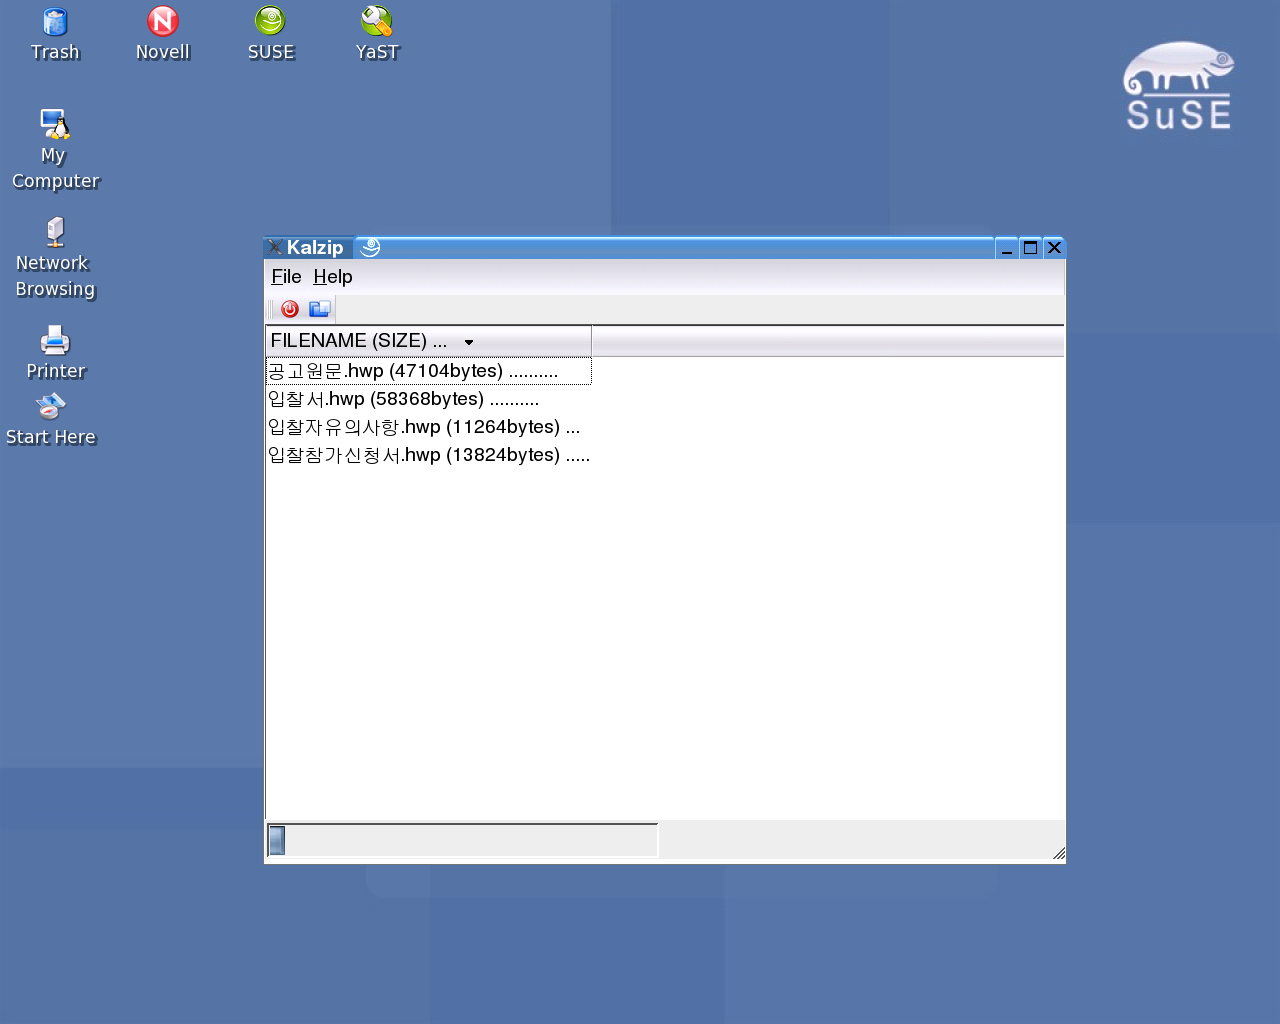This screenshot has height=1024, width=1280.
Task: Select 입찰참가신청서.hwp list entry
Action: pyautogui.click(x=428, y=455)
